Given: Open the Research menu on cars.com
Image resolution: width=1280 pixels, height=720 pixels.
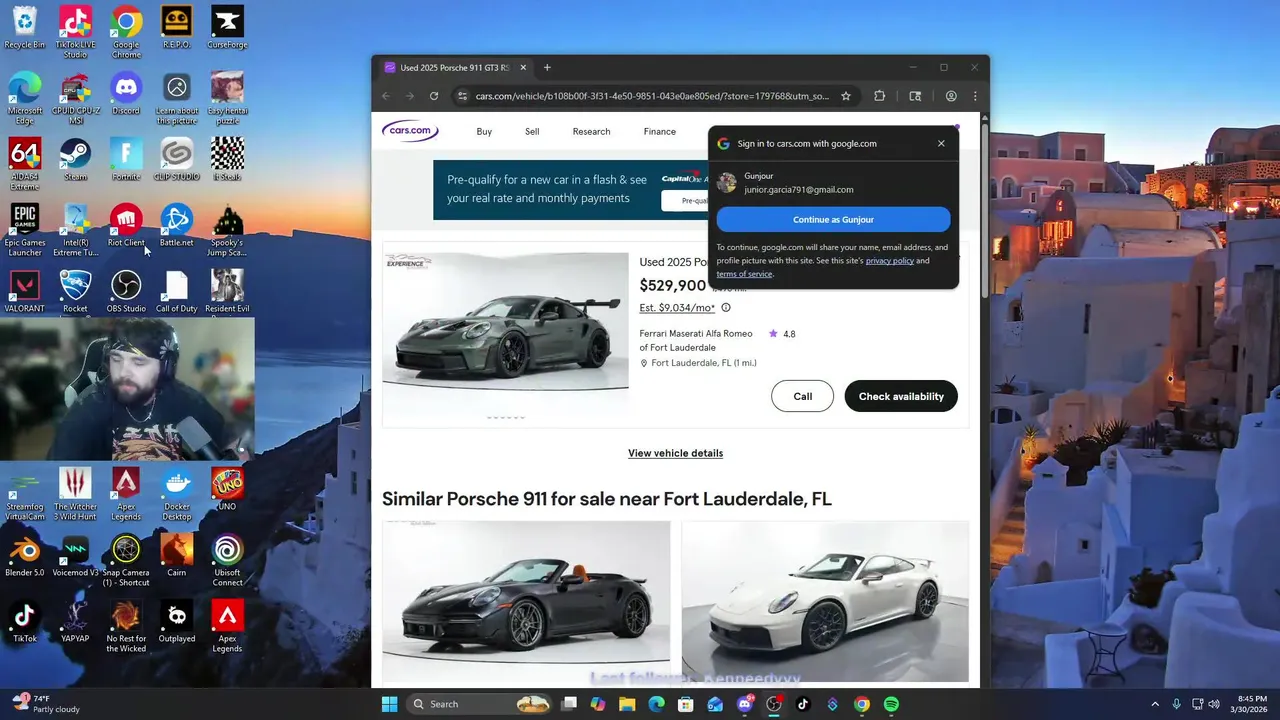Looking at the screenshot, I should (591, 131).
